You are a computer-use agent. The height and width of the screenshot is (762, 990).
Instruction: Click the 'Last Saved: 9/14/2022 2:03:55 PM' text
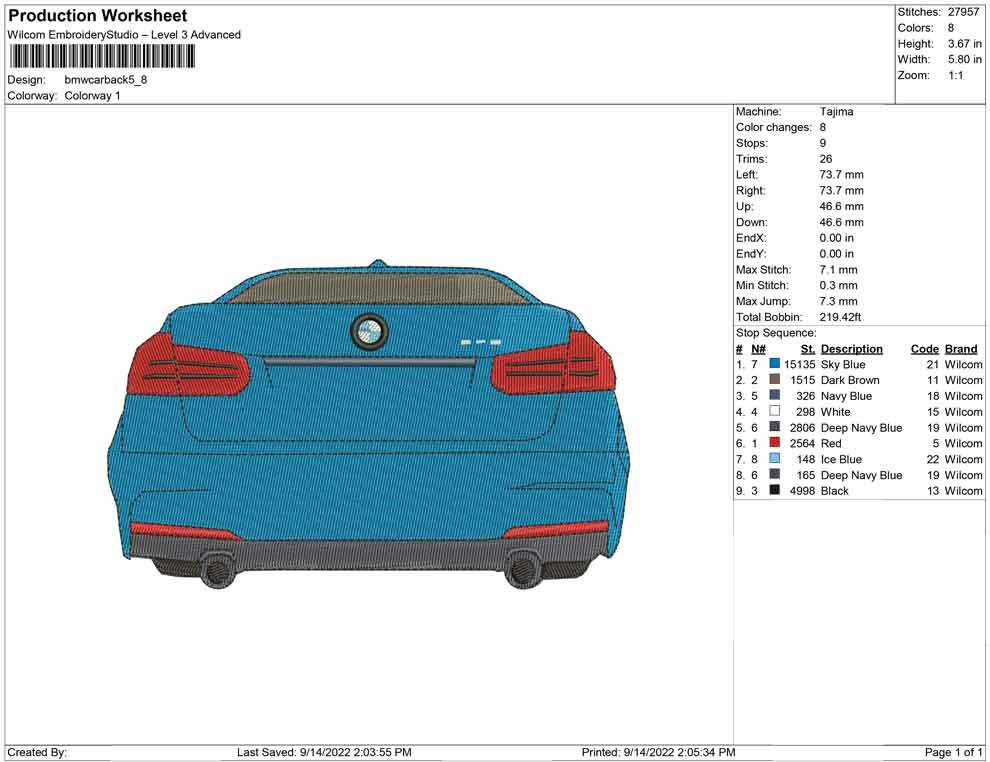(x=324, y=752)
